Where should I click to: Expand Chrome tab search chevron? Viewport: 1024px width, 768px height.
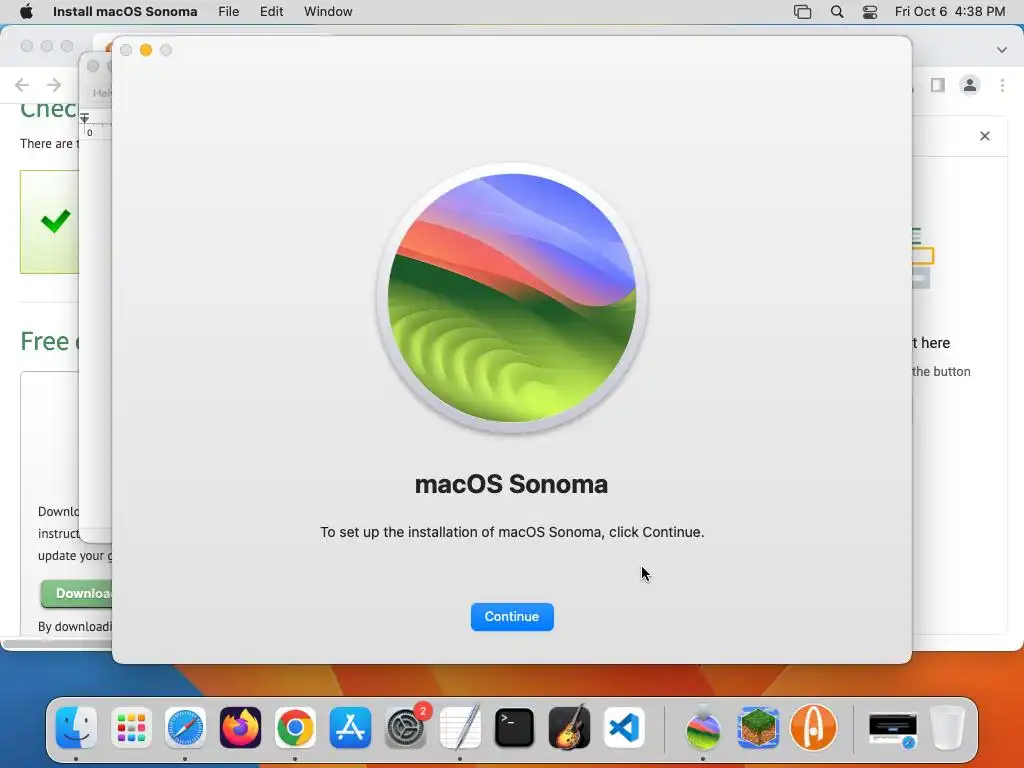(1002, 50)
